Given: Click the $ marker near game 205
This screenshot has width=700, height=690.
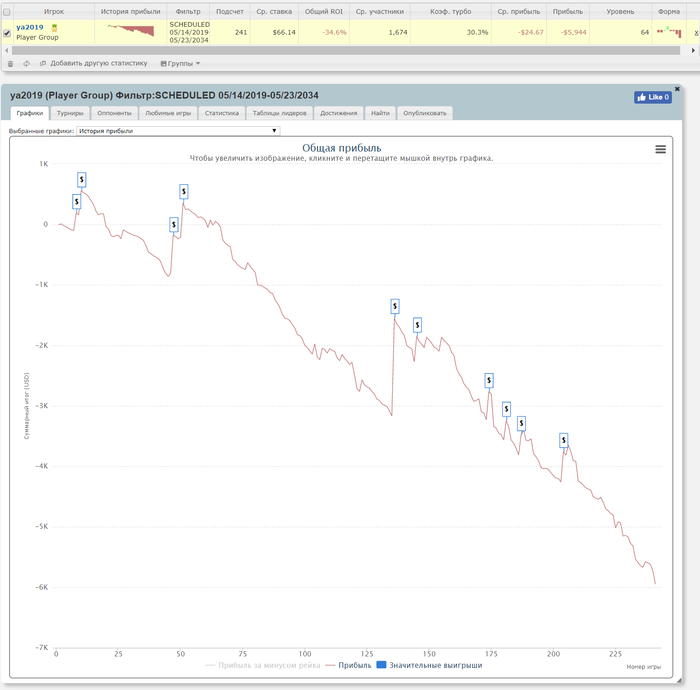Looking at the screenshot, I should tap(563, 440).
